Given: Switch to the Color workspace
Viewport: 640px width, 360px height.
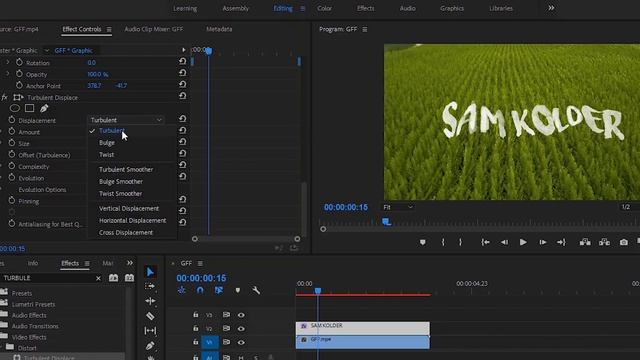Looking at the screenshot, I should tap(324, 8).
